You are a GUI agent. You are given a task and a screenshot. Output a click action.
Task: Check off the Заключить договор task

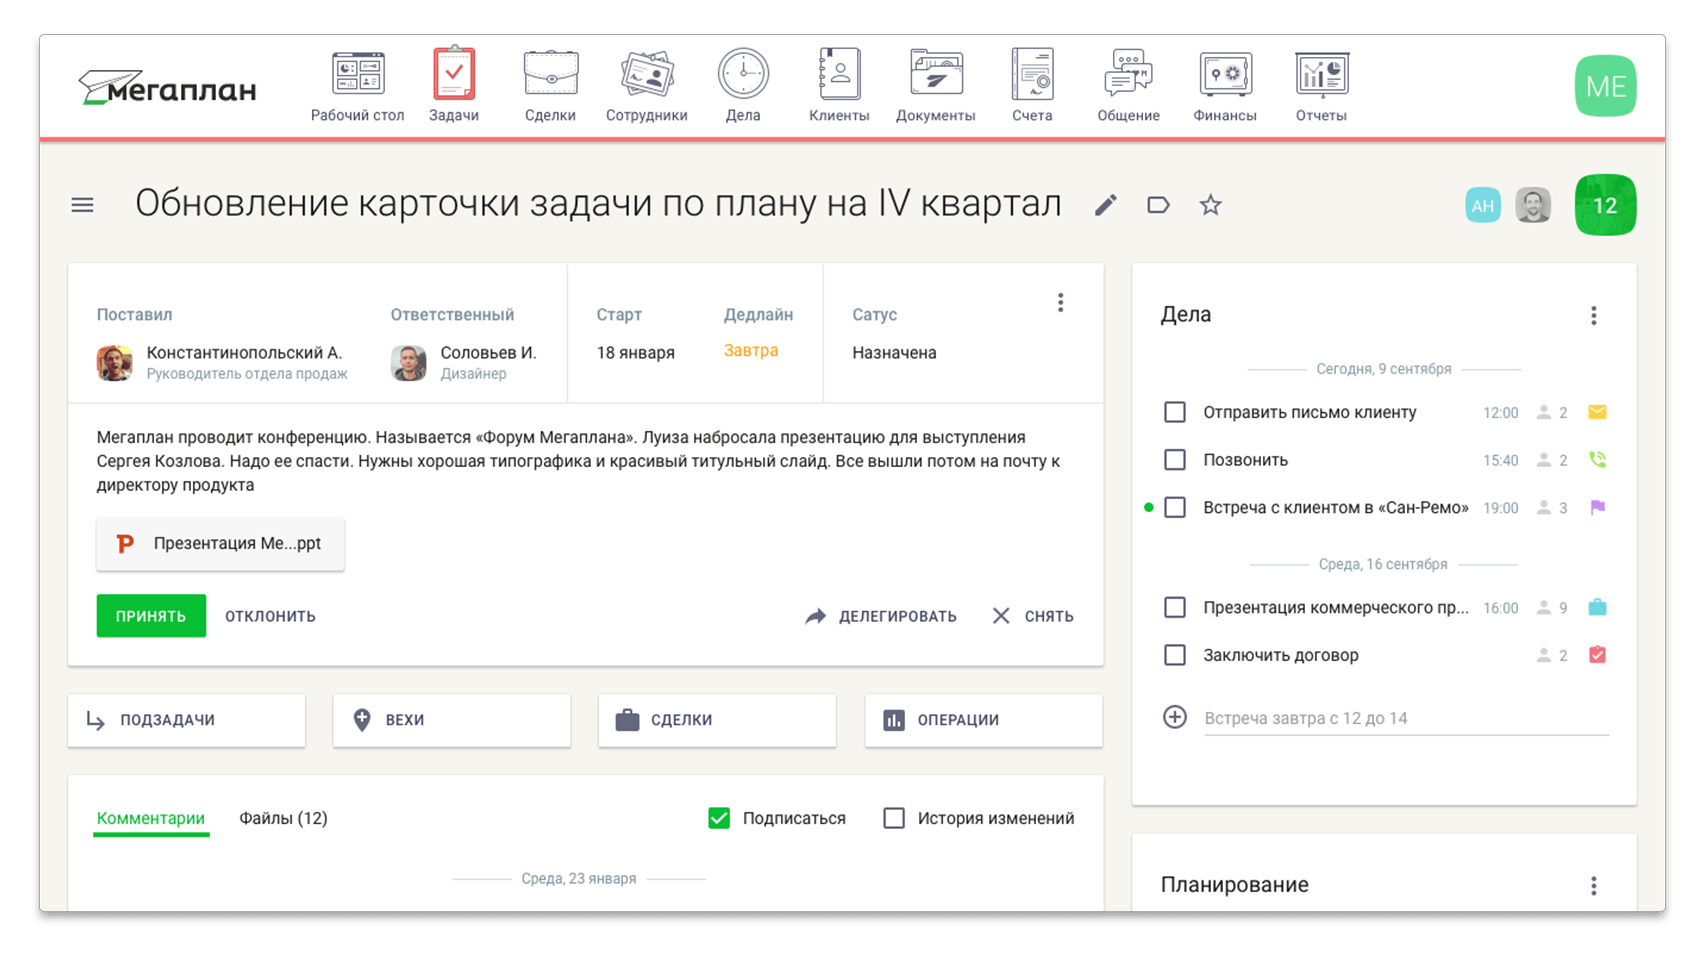1174,655
